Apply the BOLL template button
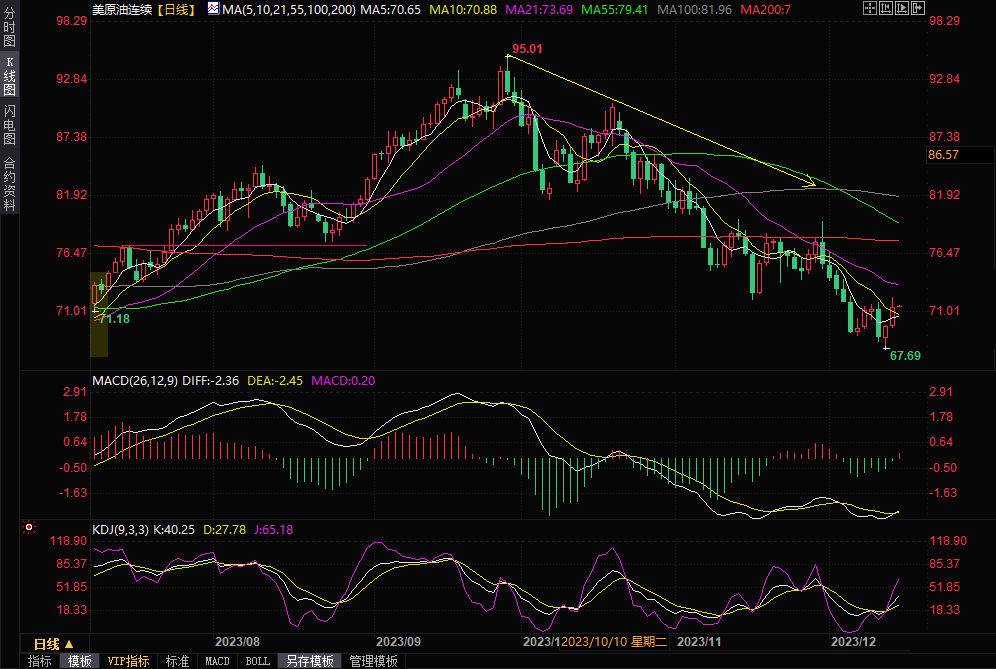 coord(257,661)
